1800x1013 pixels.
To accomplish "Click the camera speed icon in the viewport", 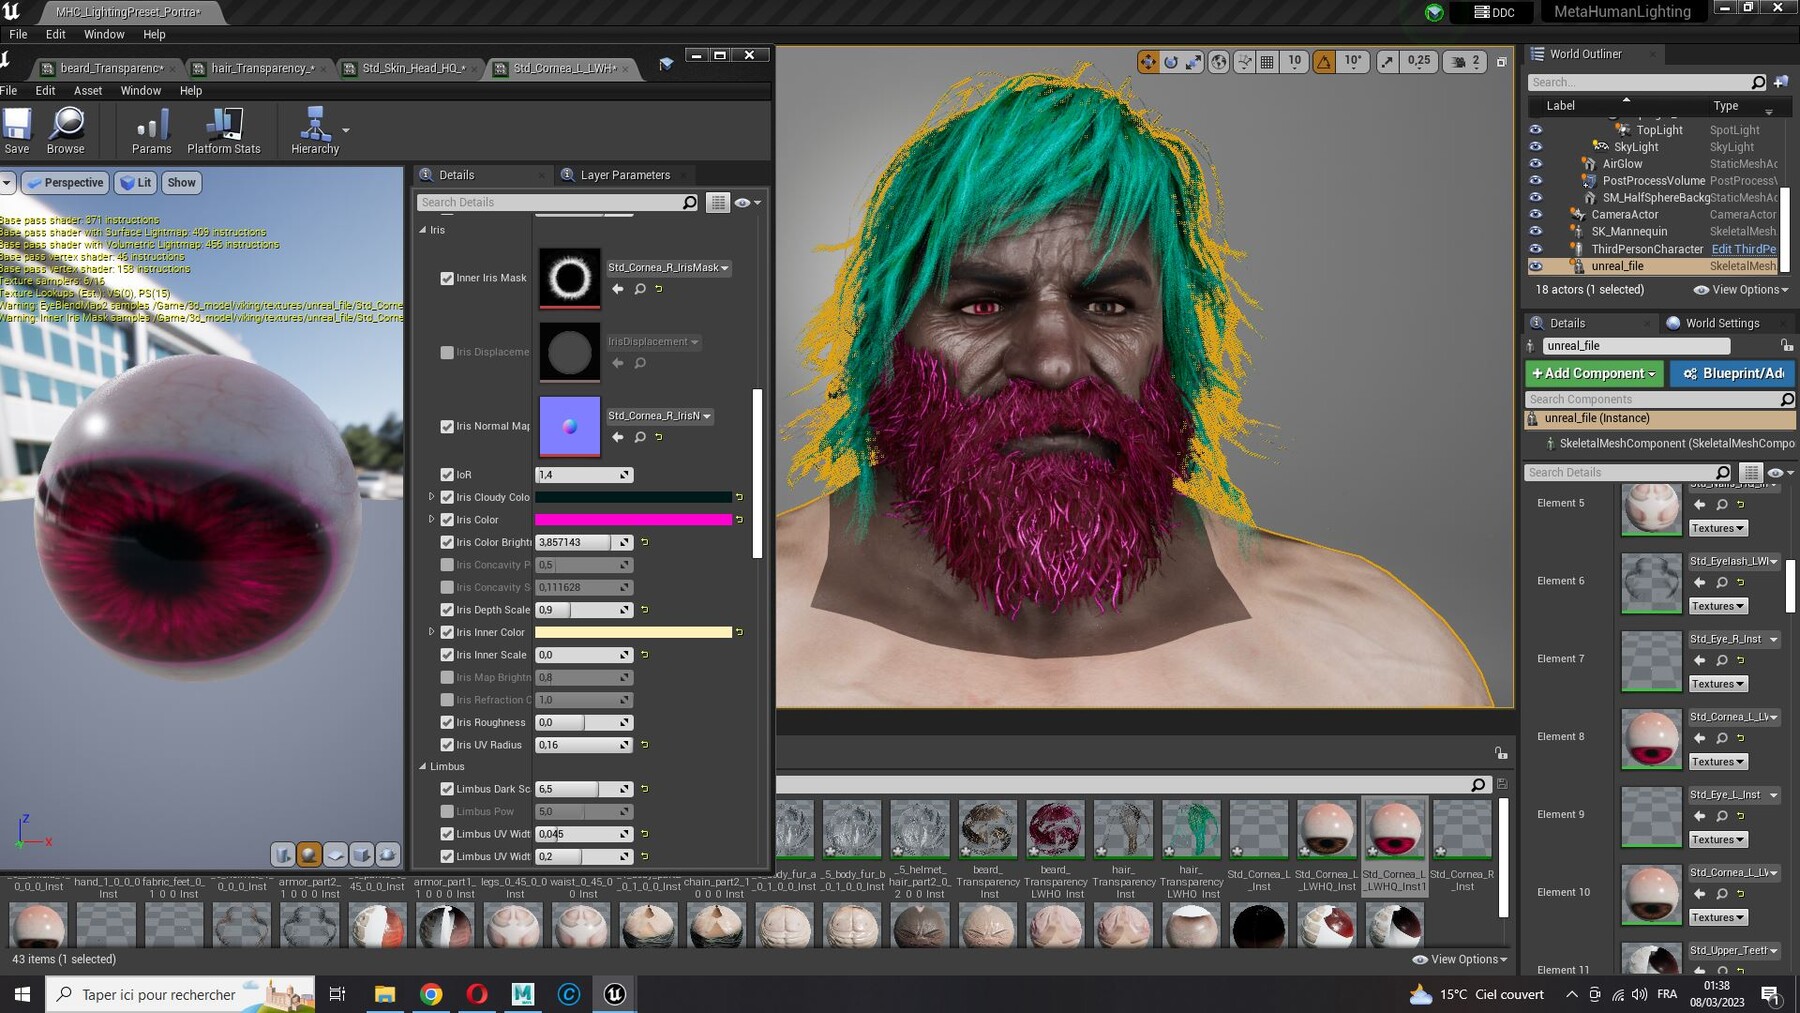I will pos(1456,61).
